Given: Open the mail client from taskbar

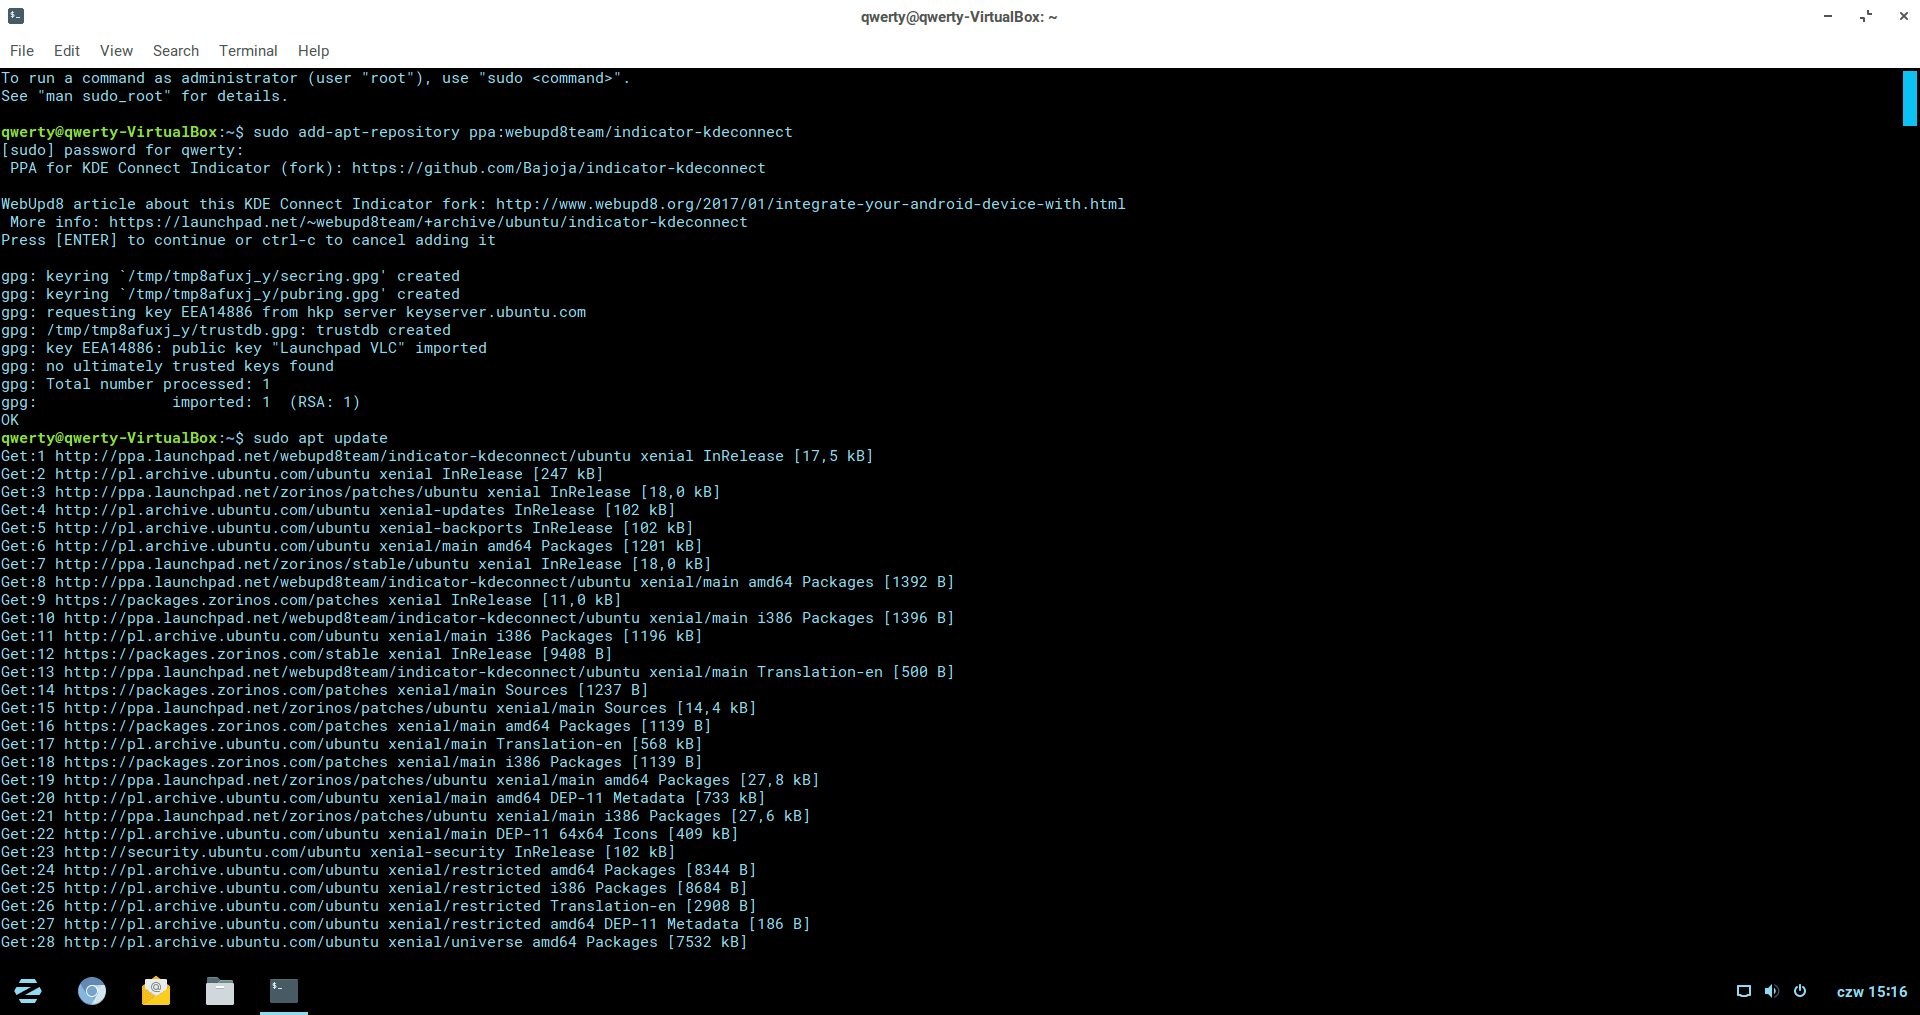Looking at the screenshot, I should [156, 991].
